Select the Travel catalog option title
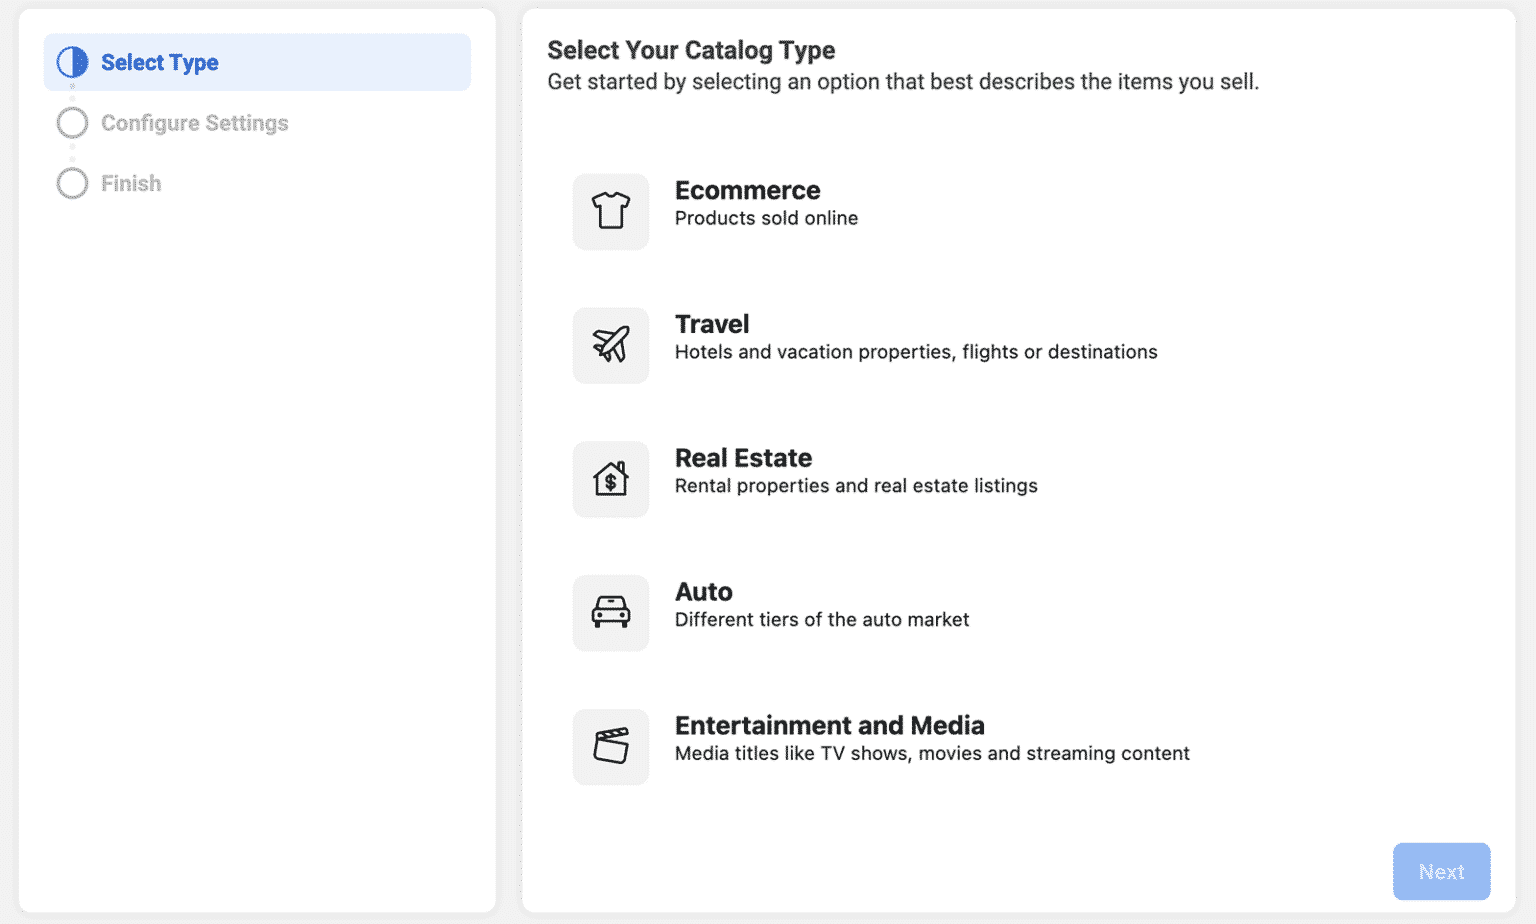This screenshot has width=1536, height=924. click(712, 324)
